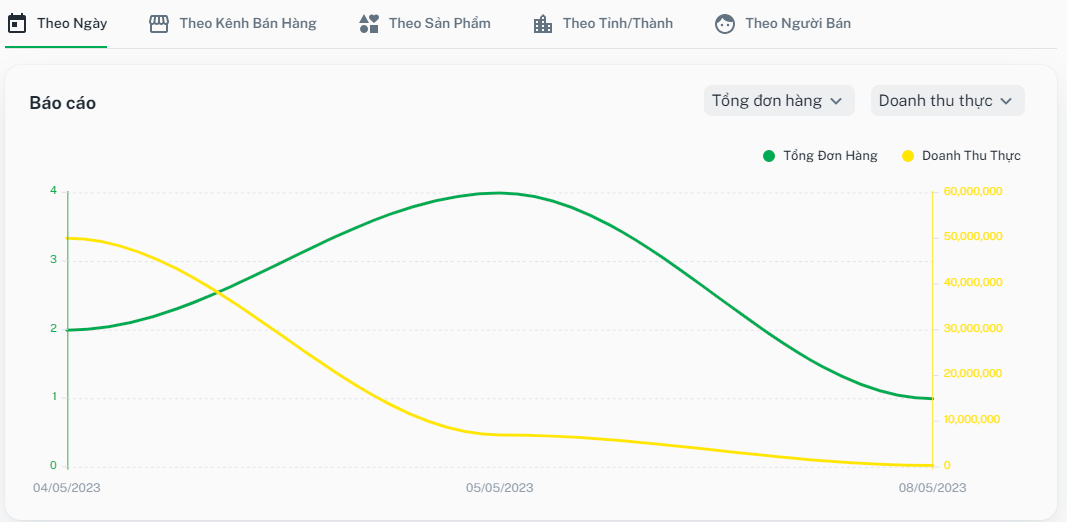Click the shapes icon for Theo Sản Phẩm

tap(369, 23)
